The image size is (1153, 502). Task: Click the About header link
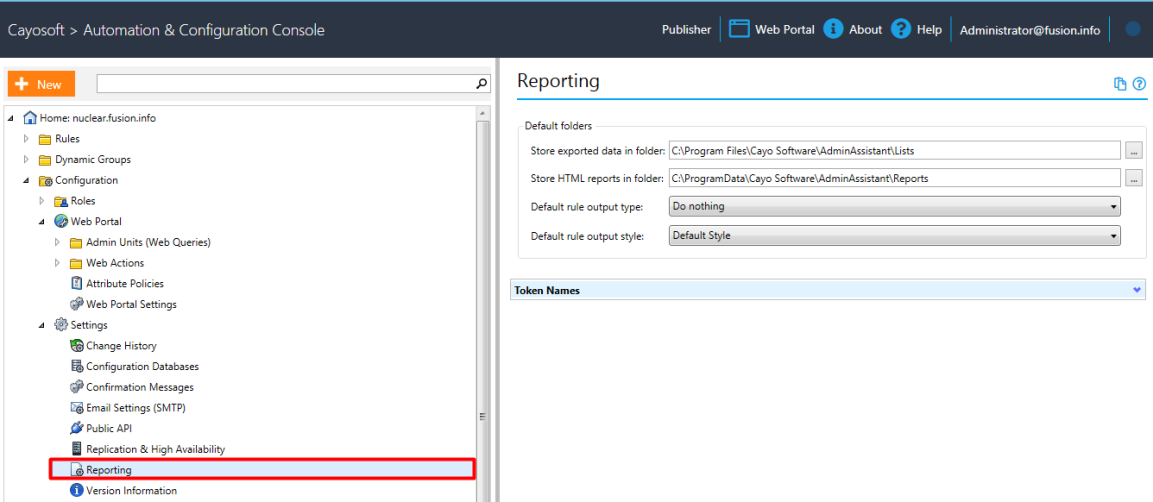pyautogui.click(x=865, y=29)
